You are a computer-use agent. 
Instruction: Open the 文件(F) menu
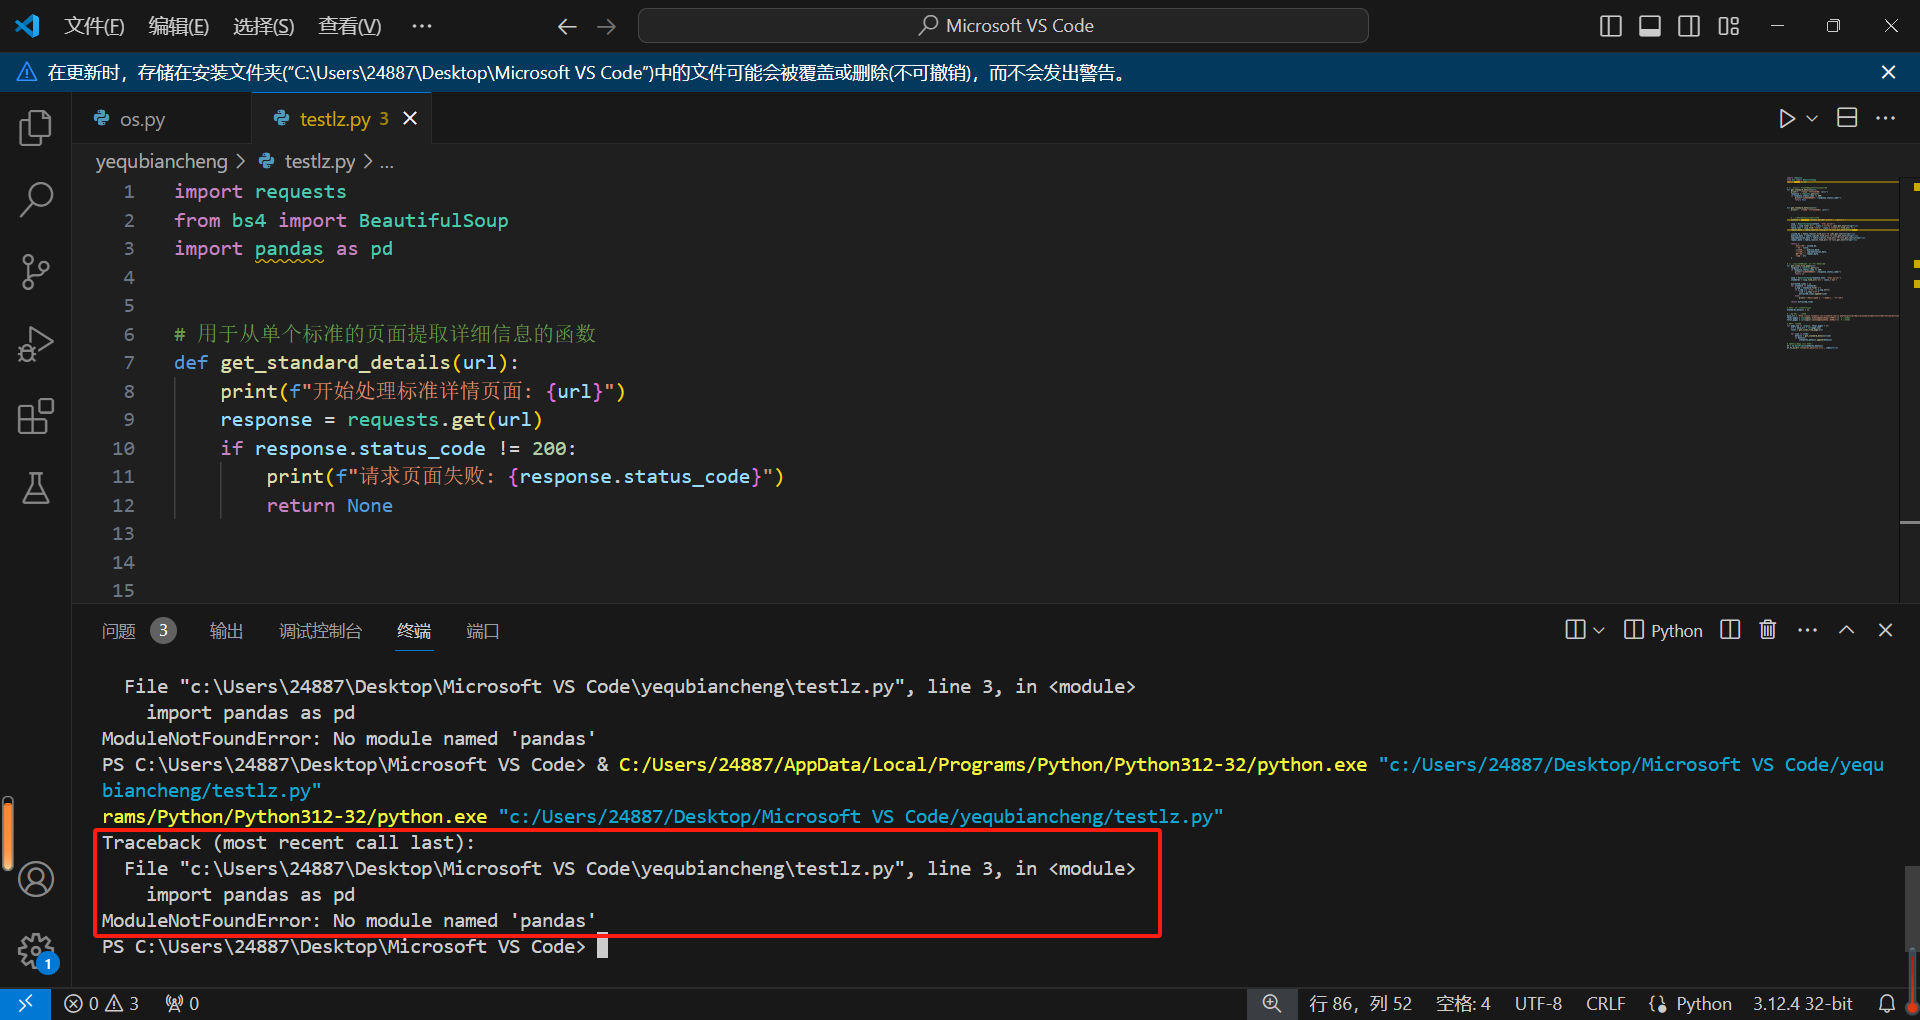pyautogui.click(x=94, y=26)
